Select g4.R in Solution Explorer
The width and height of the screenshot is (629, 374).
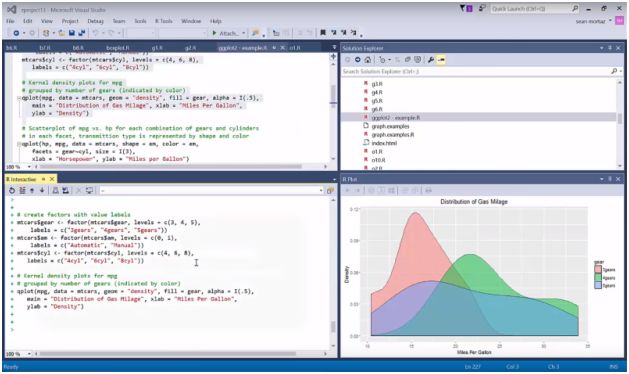coord(377,92)
